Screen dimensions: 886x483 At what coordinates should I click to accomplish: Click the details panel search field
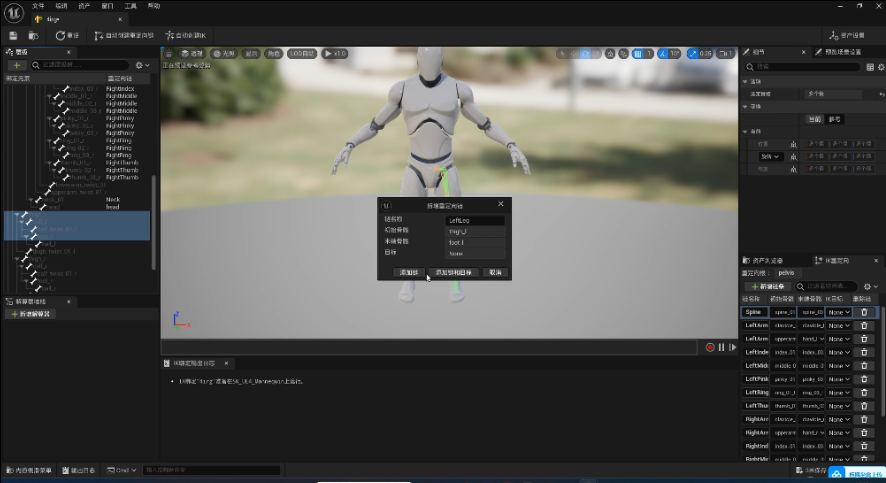pos(803,67)
